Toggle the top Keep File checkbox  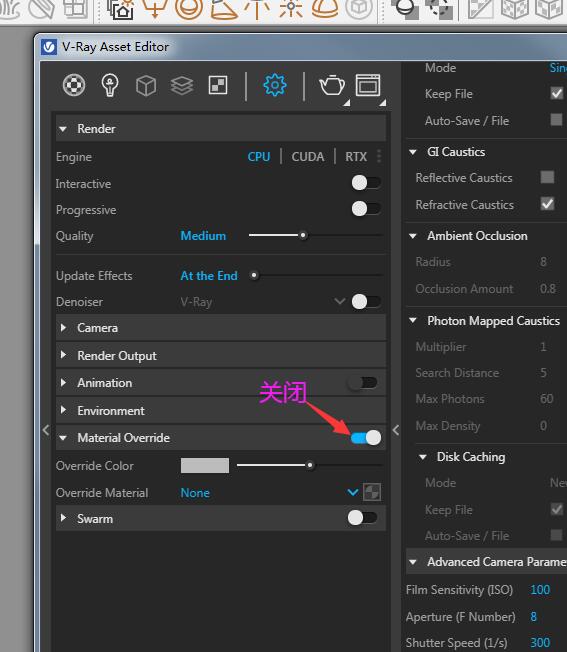pos(557,93)
